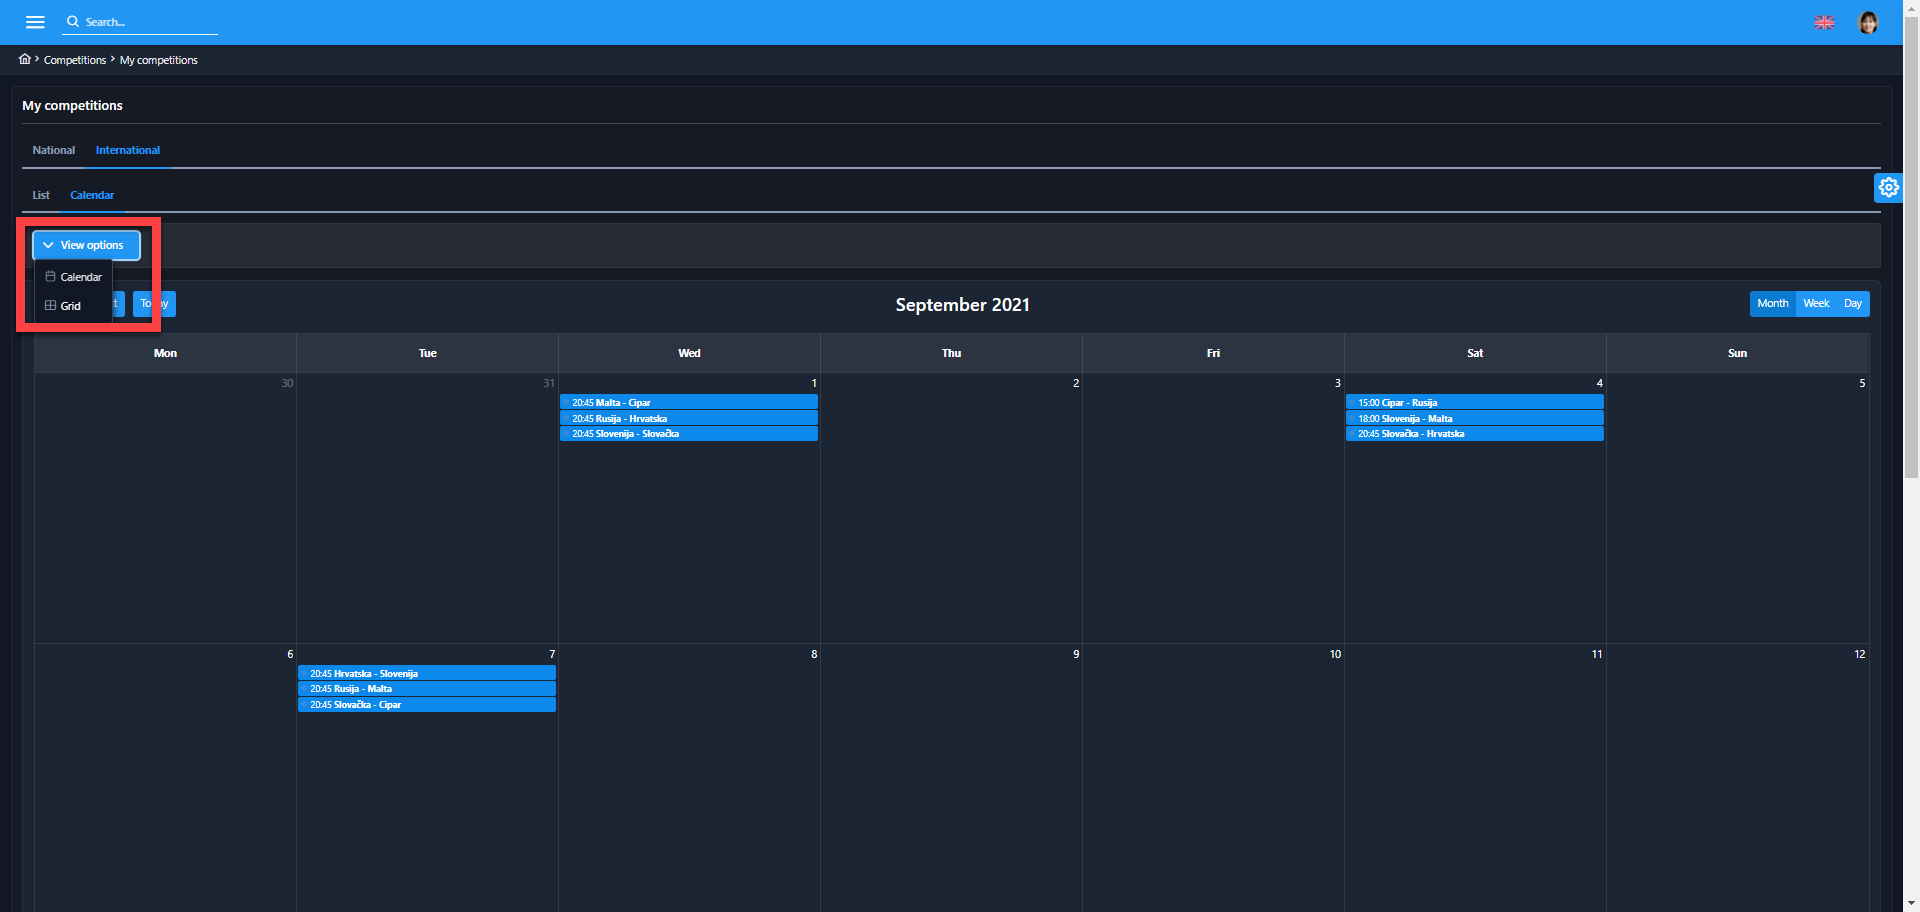Switch calendar to Day view
1920x912 pixels.
coord(1852,304)
